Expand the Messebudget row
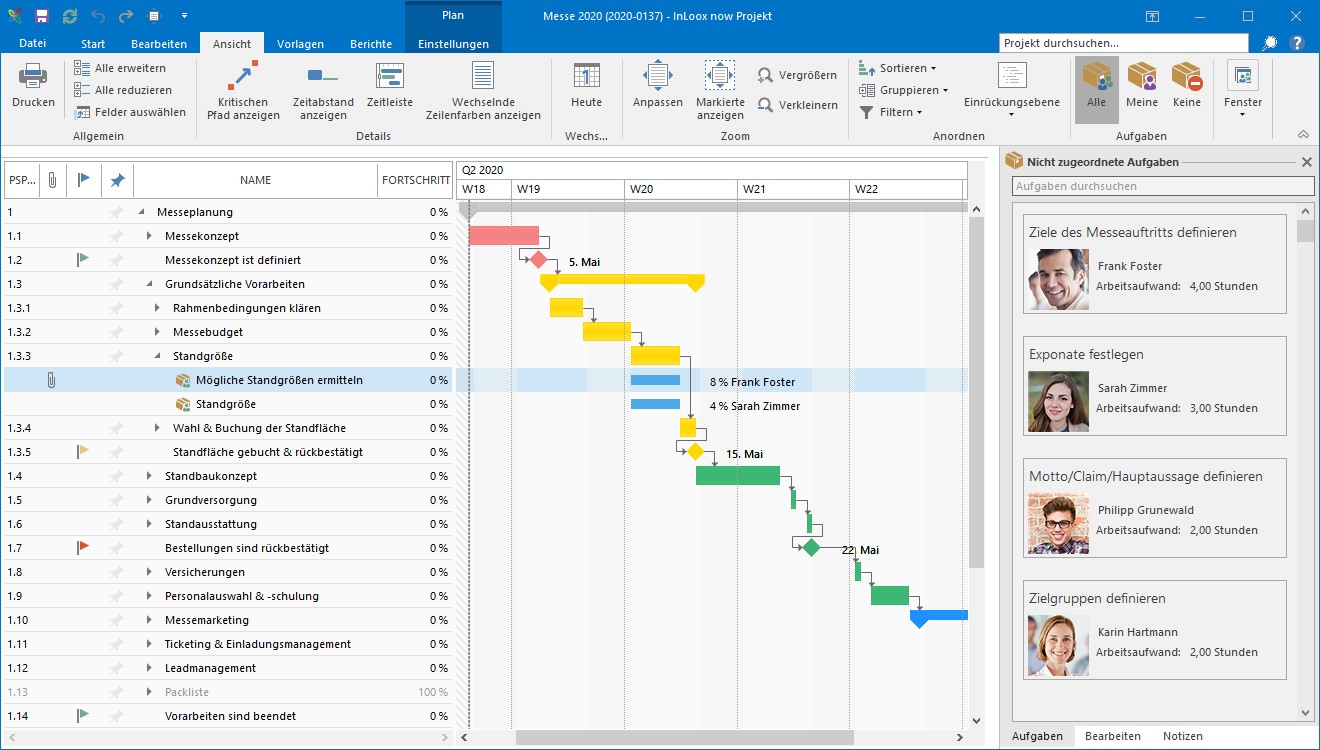 157,332
